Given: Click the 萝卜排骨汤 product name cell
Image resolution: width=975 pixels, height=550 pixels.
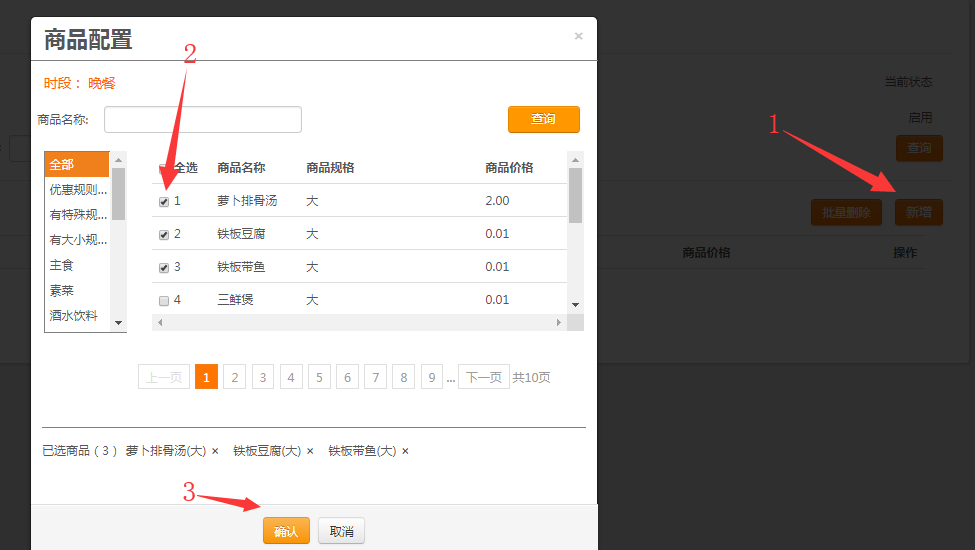Looking at the screenshot, I should (247, 201).
